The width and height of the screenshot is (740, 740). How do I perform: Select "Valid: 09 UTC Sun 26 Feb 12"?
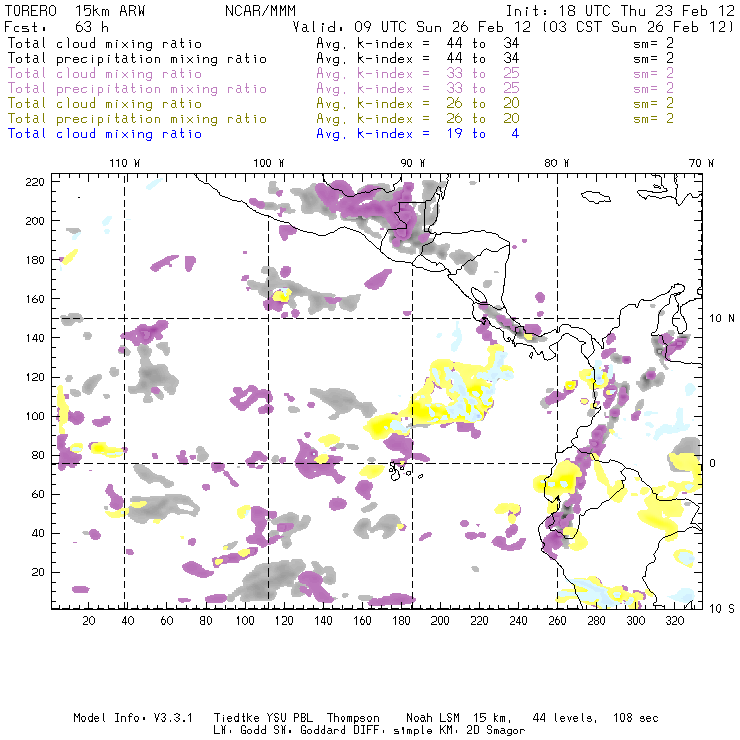pos(412,27)
